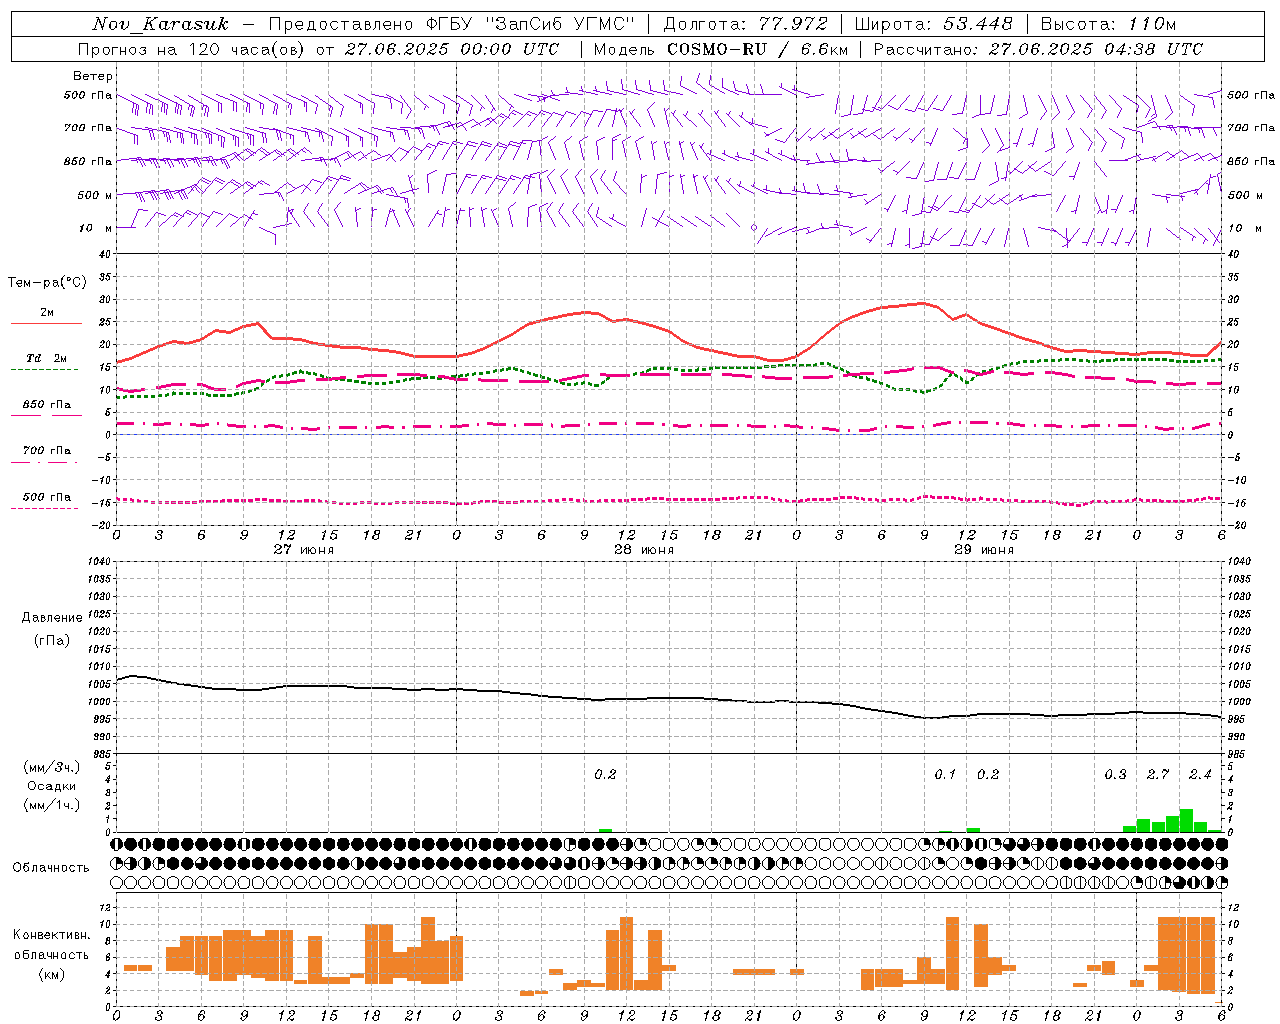Click the Давление pressure panel label
1280x1024 pixels.
point(52,618)
